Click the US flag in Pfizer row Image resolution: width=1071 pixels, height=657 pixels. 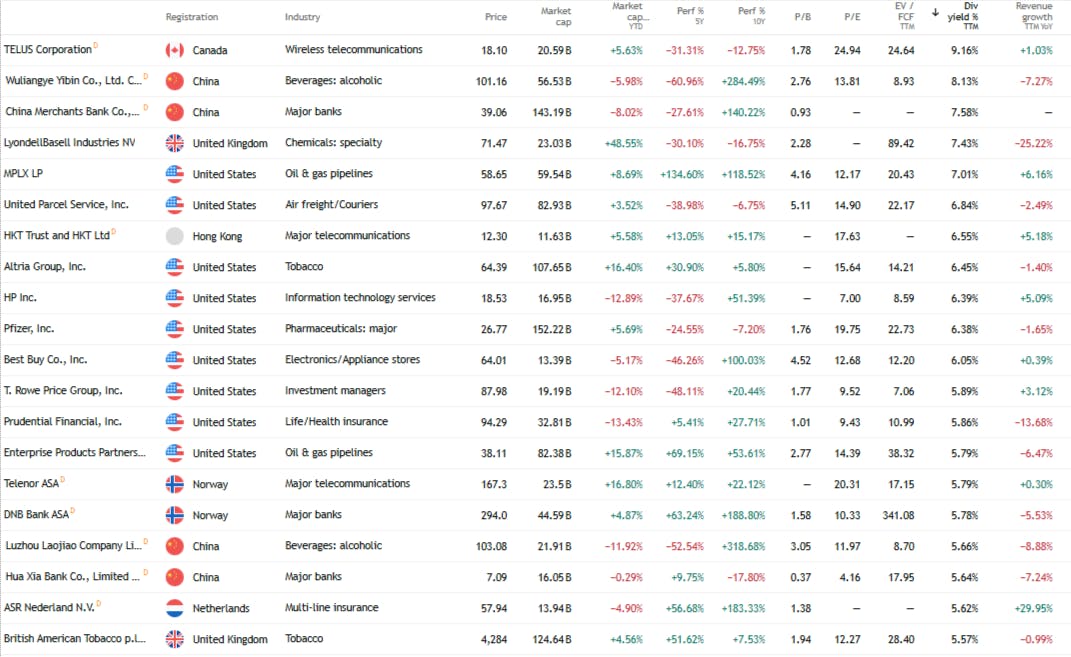175,328
